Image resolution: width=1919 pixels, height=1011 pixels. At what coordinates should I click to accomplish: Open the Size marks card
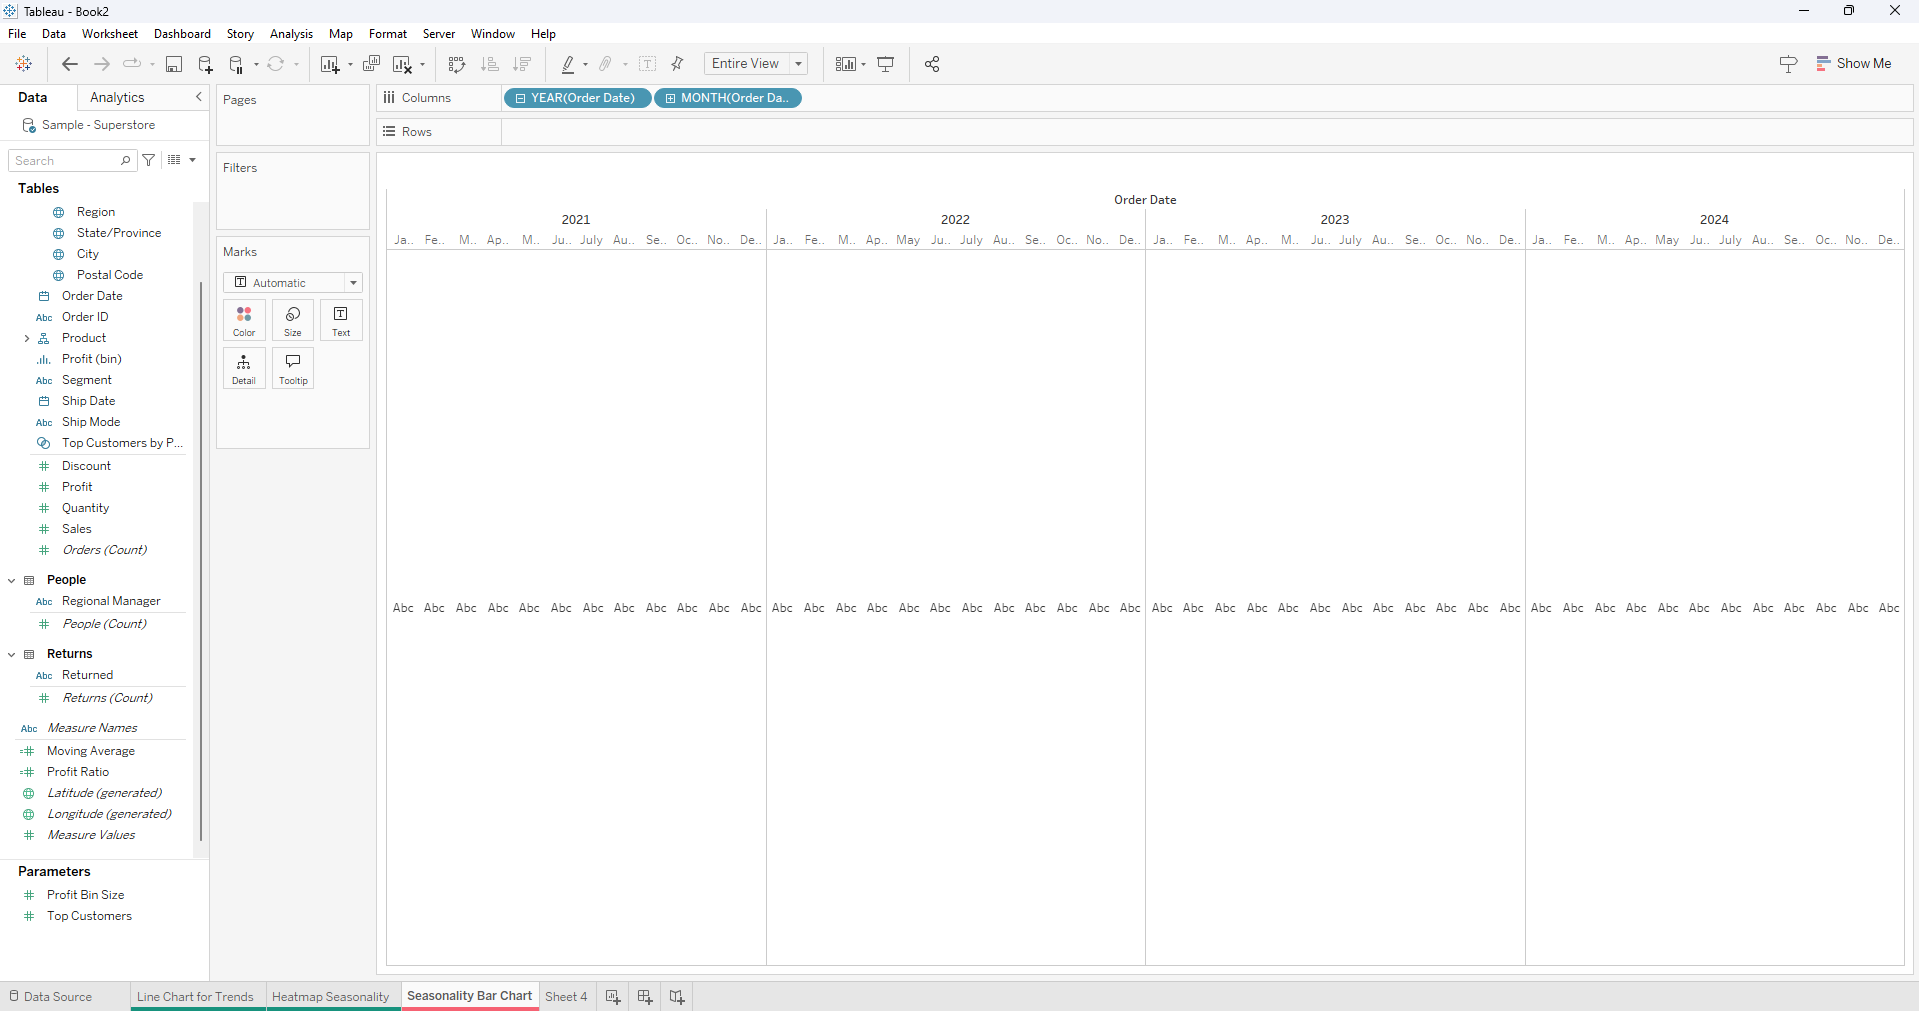[293, 320]
